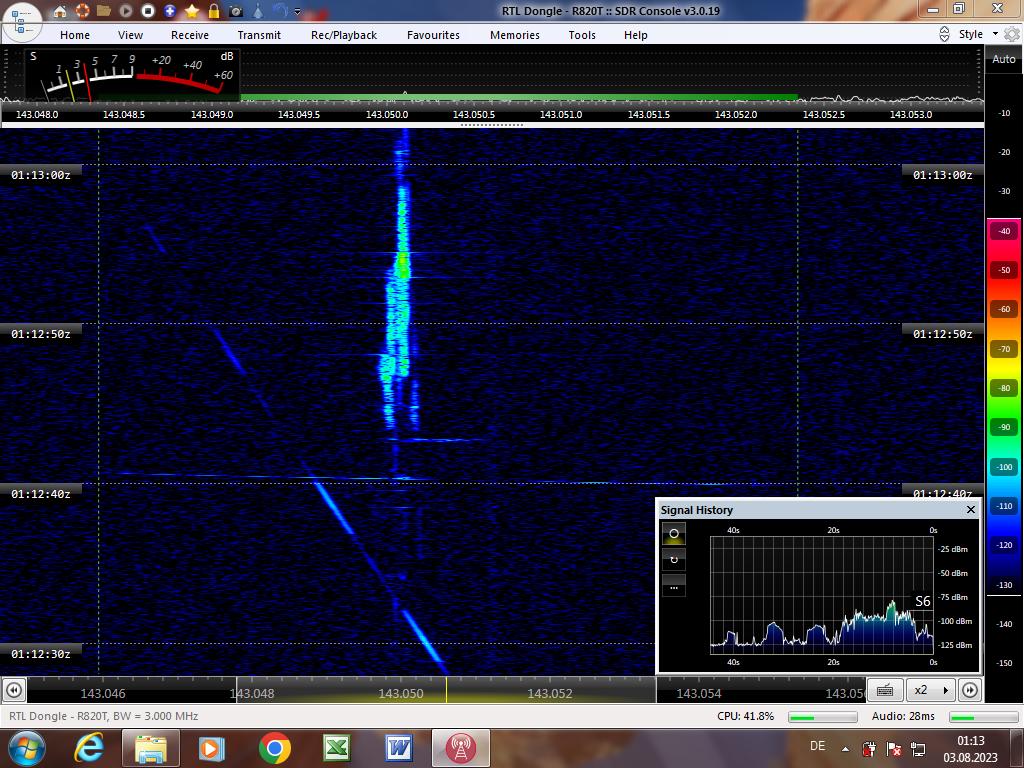Viewport: 1024px width, 768px height.
Task: Open Windows Explorer folder from taskbar
Action: pyautogui.click(x=151, y=748)
